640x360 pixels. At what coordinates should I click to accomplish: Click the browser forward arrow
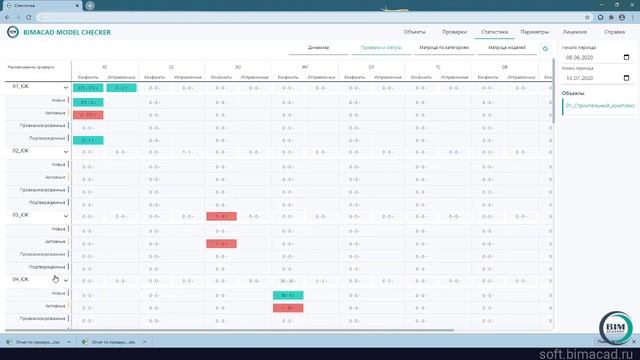click(x=18, y=17)
